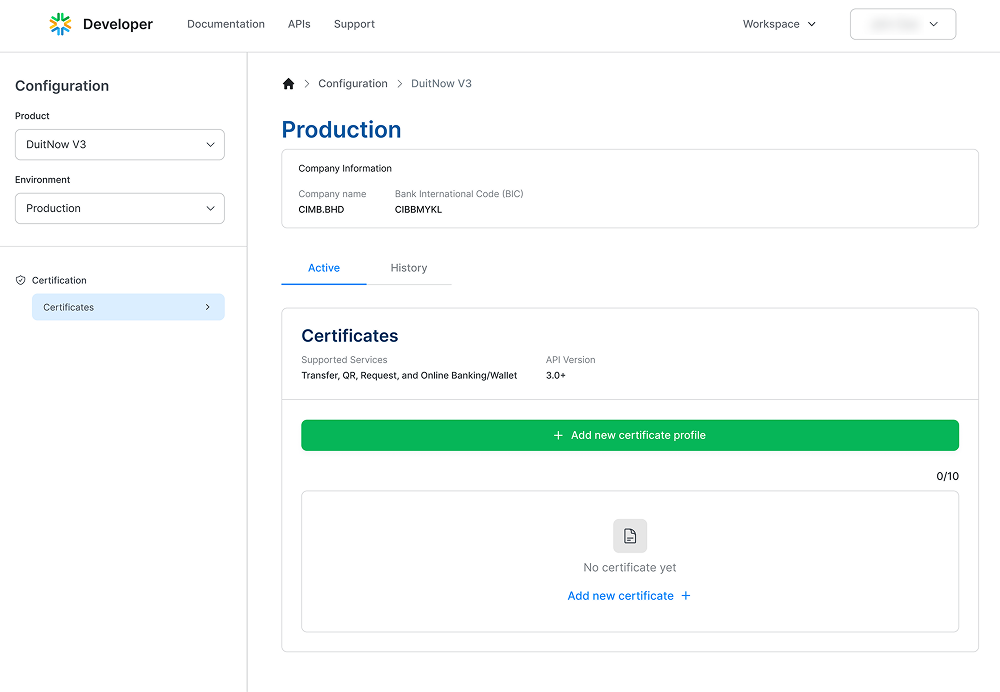Screen dimensions: 1000x692
Task: Switch to the History tab
Action: tap(409, 268)
